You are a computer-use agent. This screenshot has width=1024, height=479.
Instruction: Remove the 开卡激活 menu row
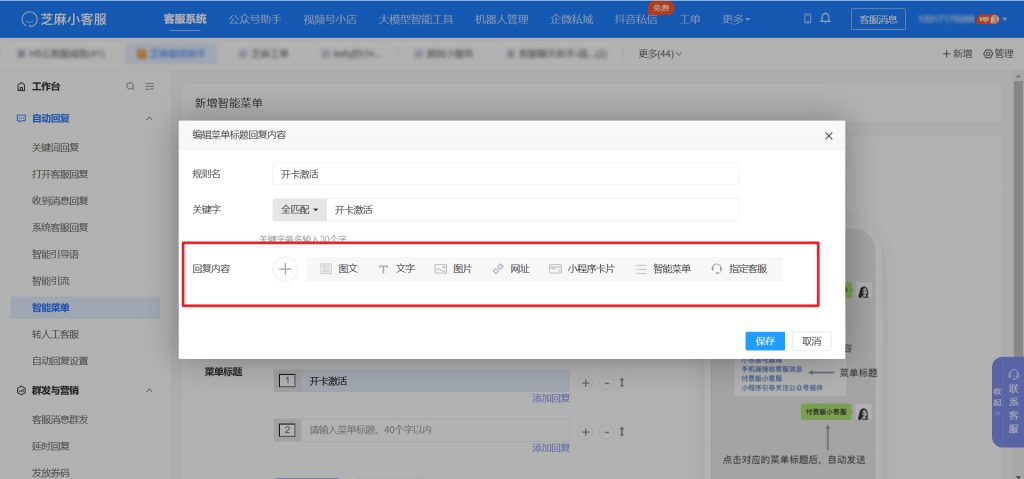[606, 382]
